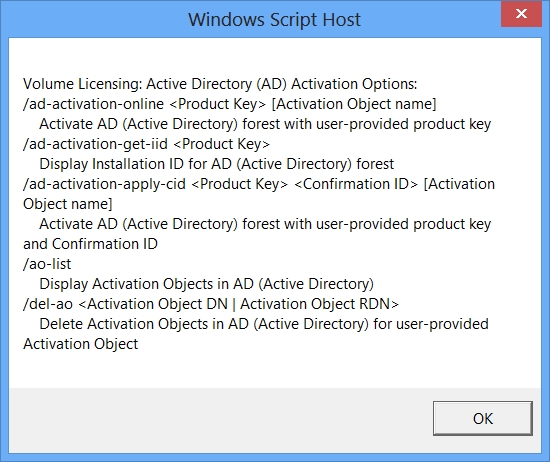
Task: Click the final 'Activation Object' line
Action: click(81, 344)
